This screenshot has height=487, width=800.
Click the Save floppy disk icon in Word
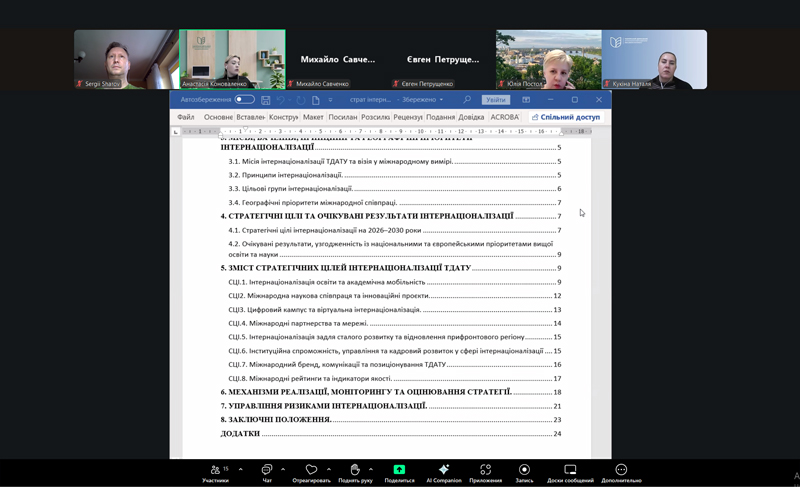click(x=265, y=100)
